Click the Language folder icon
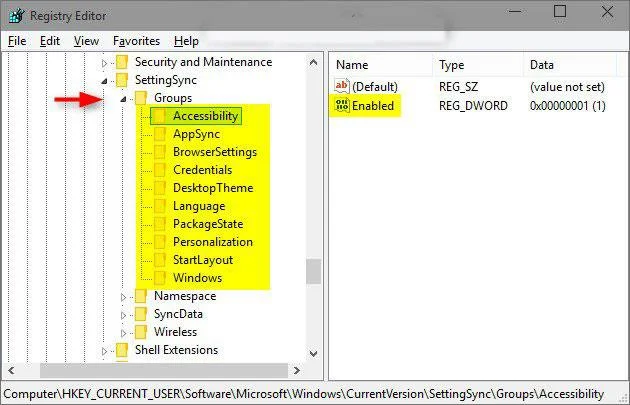 click(x=160, y=206)
